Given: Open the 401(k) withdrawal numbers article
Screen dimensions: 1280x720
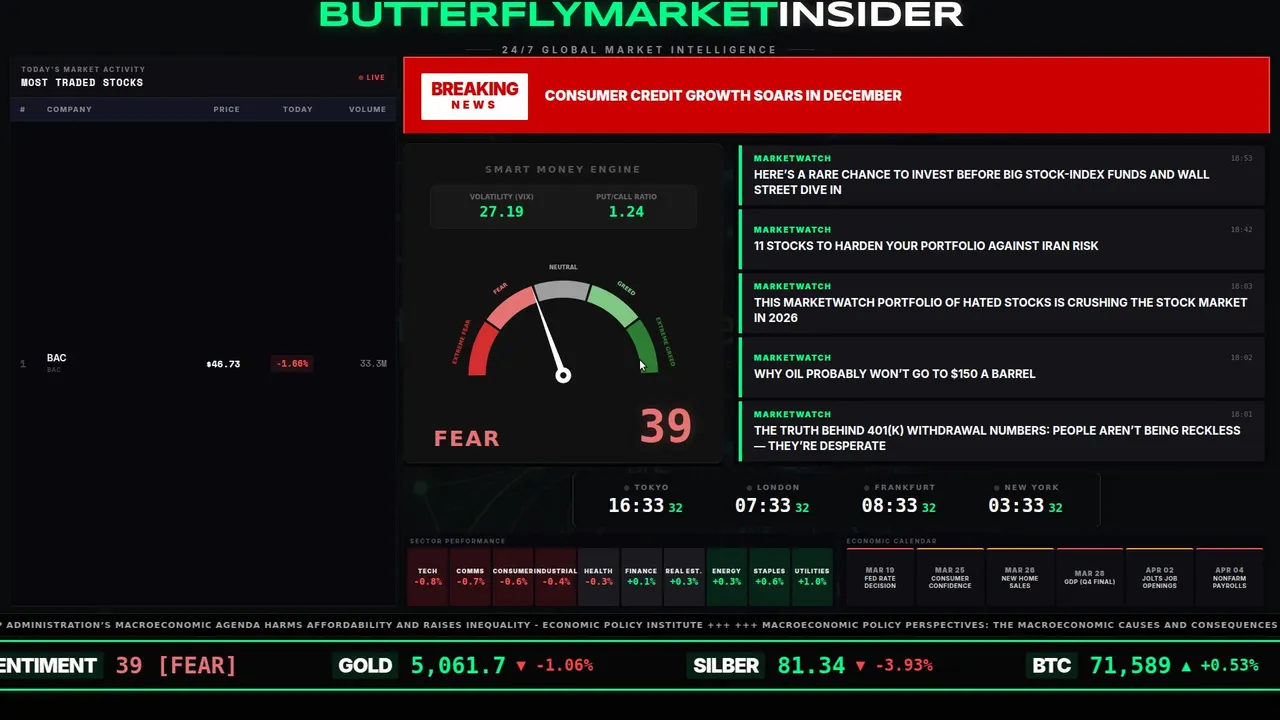Looking at the screenshot, I should click(1002, 430).
